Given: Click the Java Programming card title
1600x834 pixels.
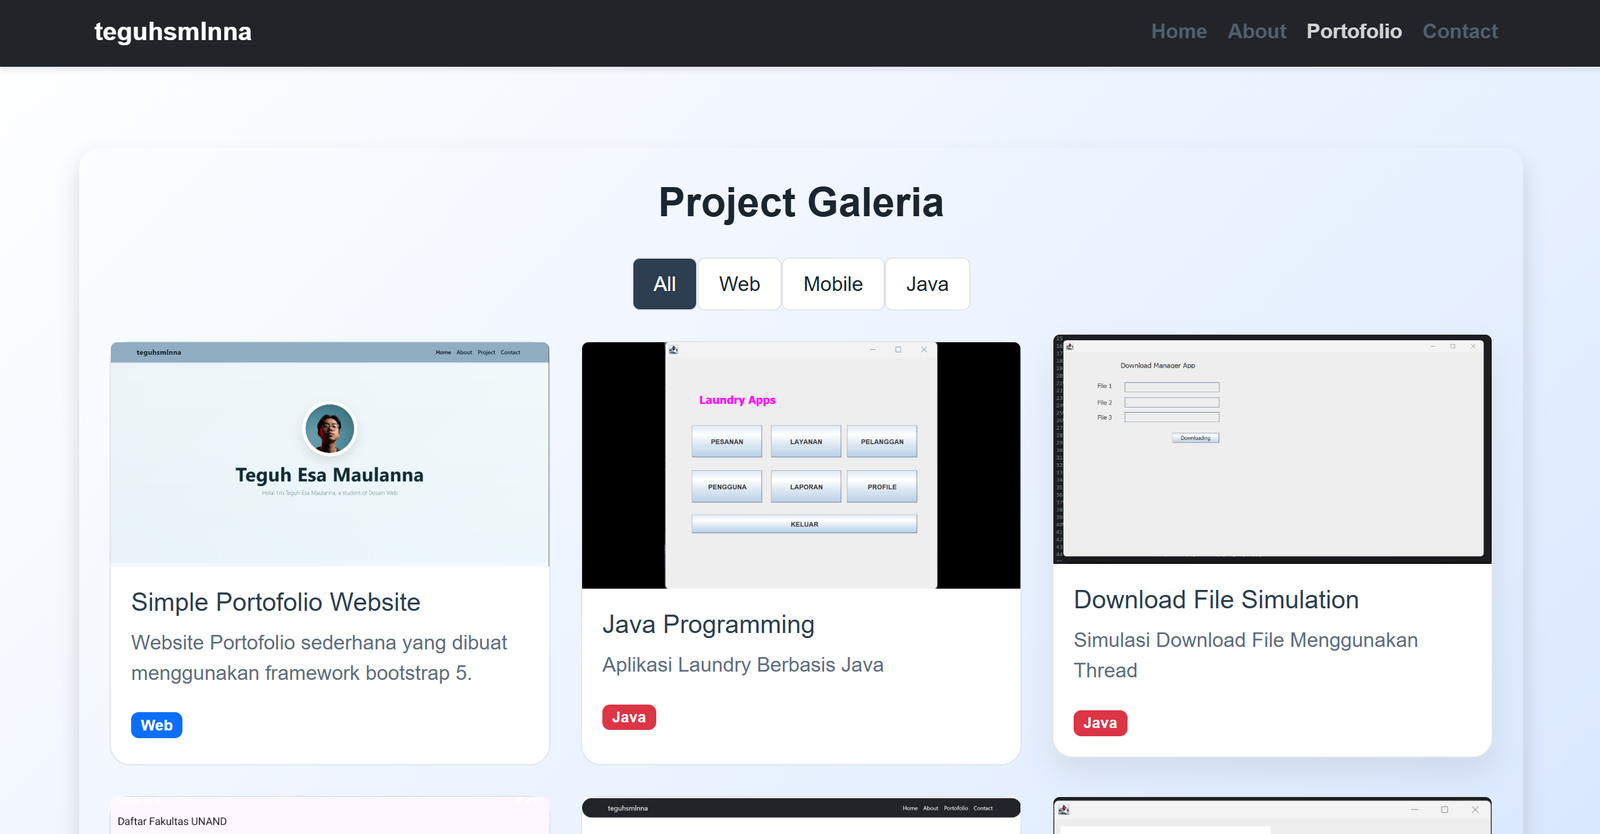Looking at the screenshot, I should point(708,625).
